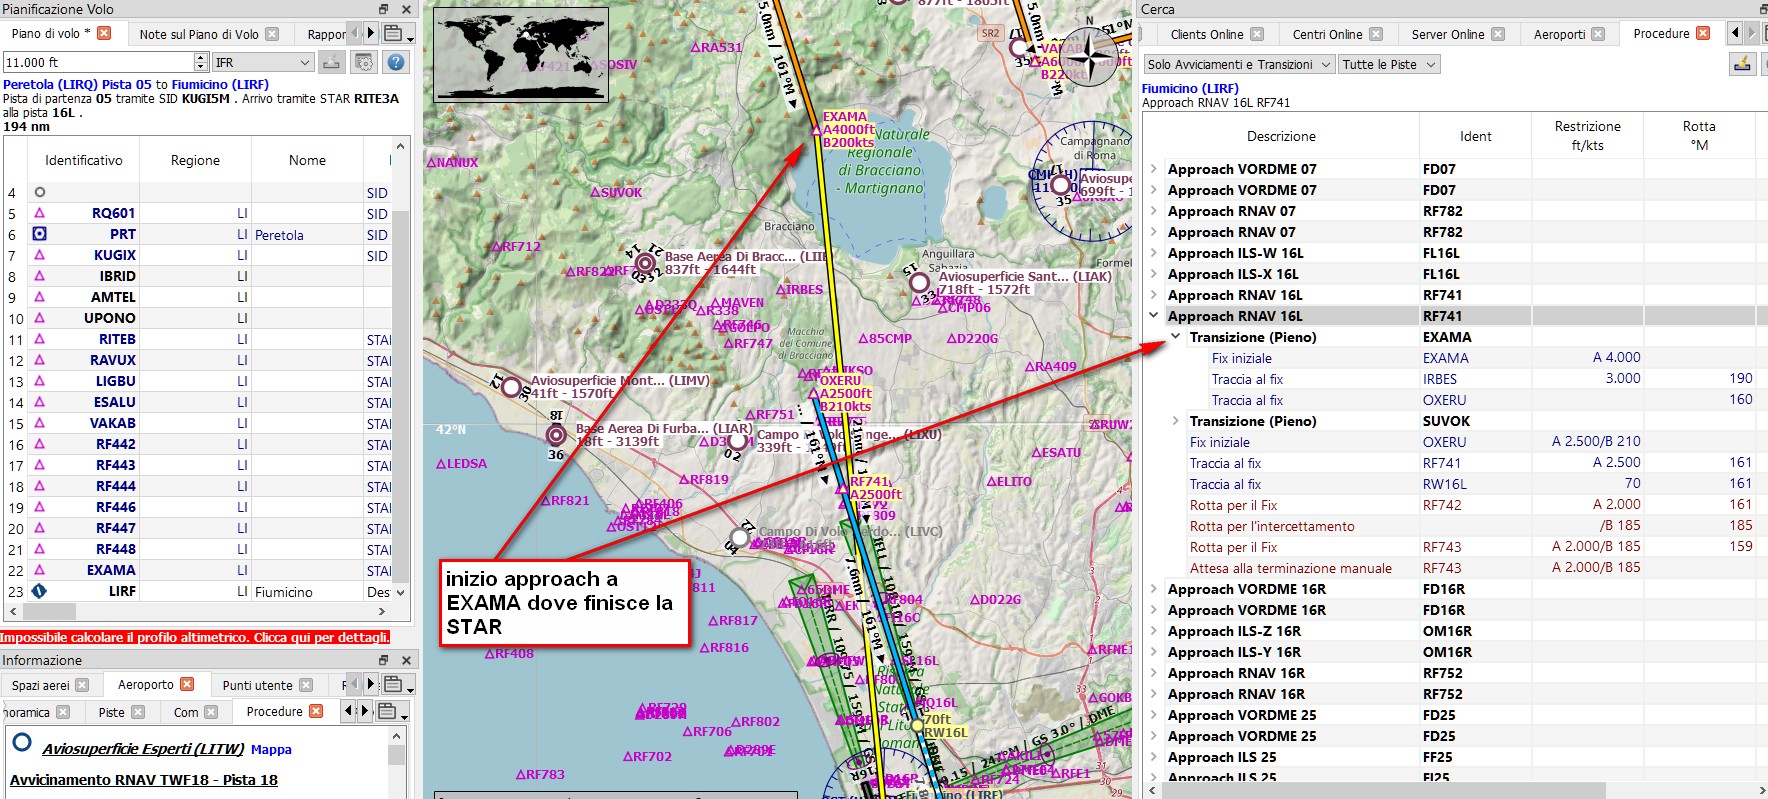Click the world overview map thumbnail
The height and width of the screenshot is (799, 1768).
[520, 55]
